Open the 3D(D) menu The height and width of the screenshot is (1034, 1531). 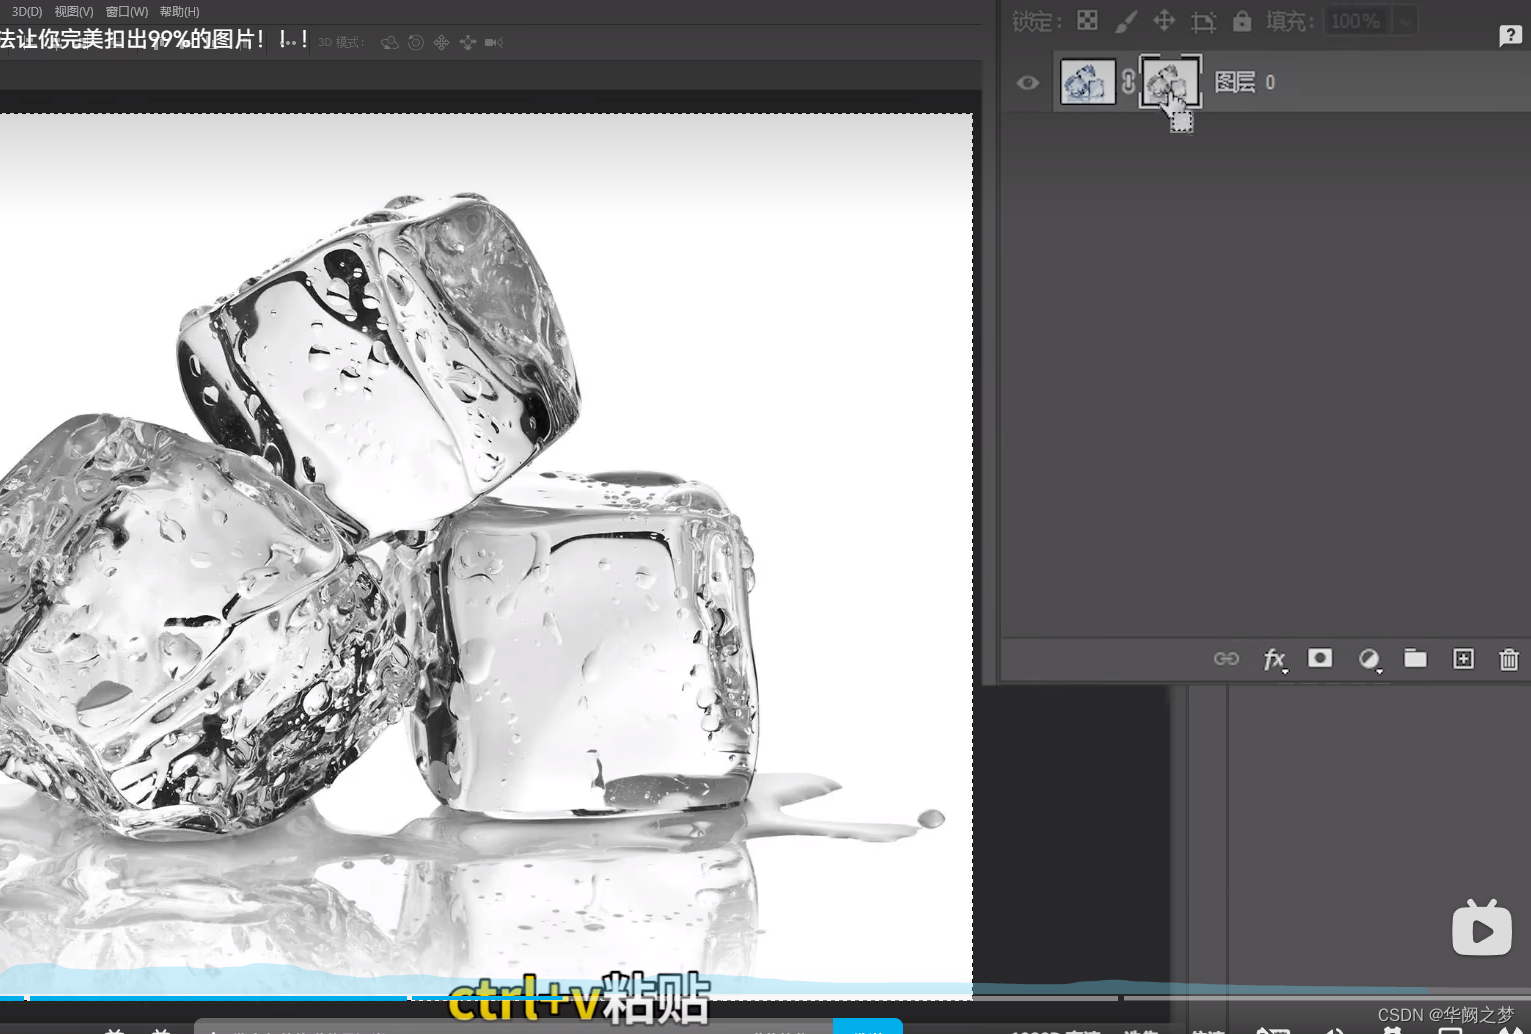[27, 12]
